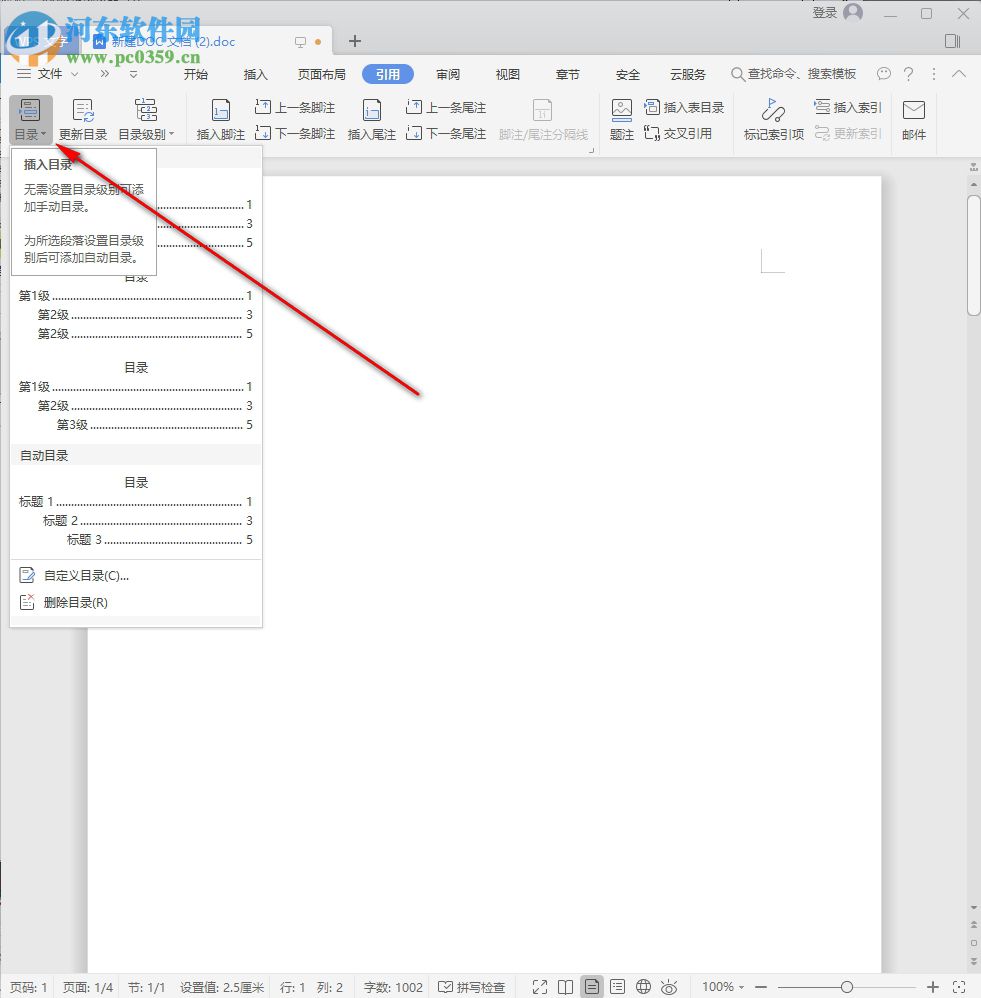Switch to outline view icon

(617, 987)
